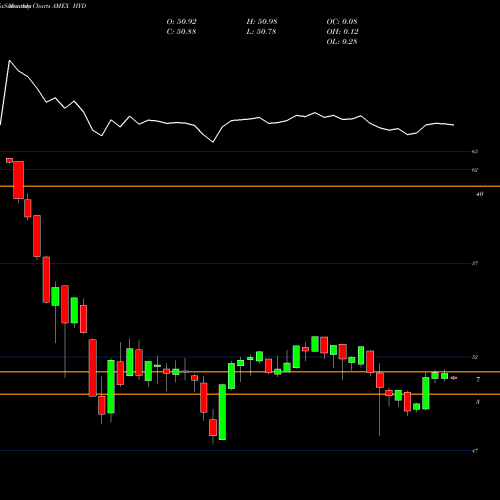Viewport: 500px width, 500px height.
Task: Click the price axis label "57"
Action: pos(475,263)
